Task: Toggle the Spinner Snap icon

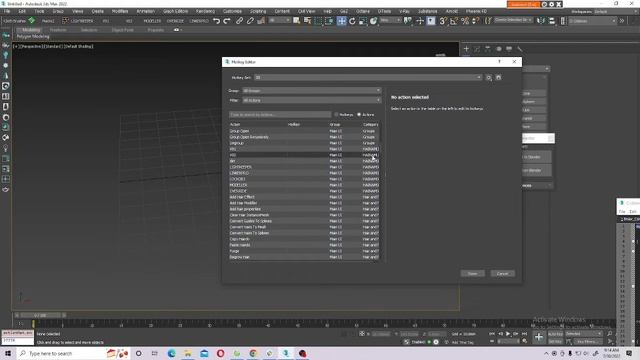Action: 475,21
